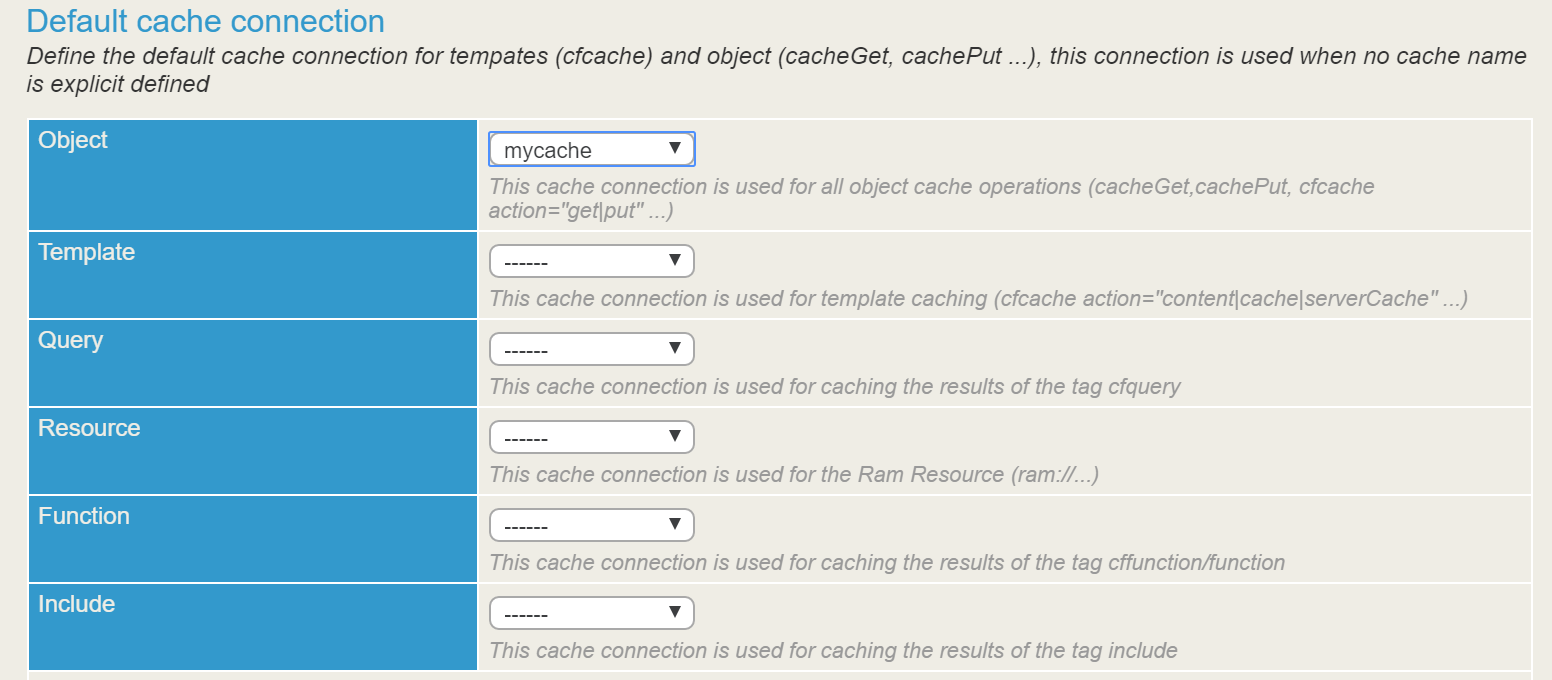The image size is (1552, 680).
Task: Click the tag include caching description
Action: point(832,651)
